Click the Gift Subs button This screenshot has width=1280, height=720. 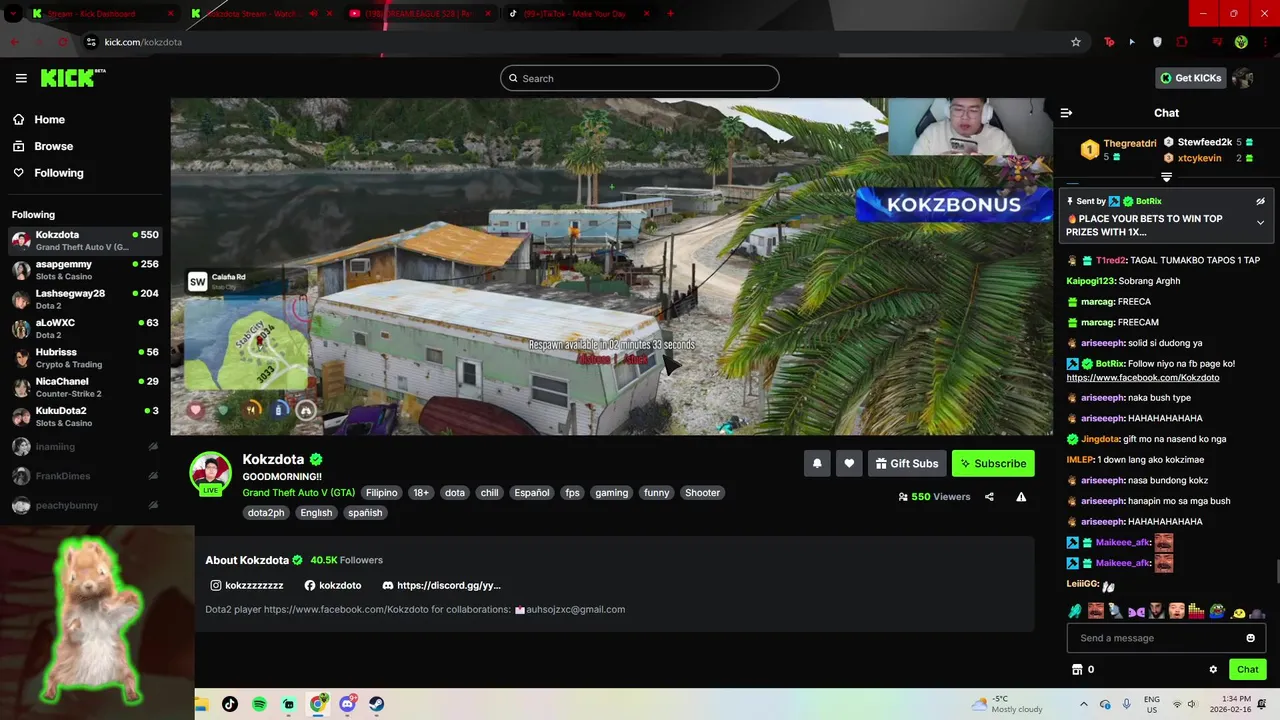(x=907, y=463)
